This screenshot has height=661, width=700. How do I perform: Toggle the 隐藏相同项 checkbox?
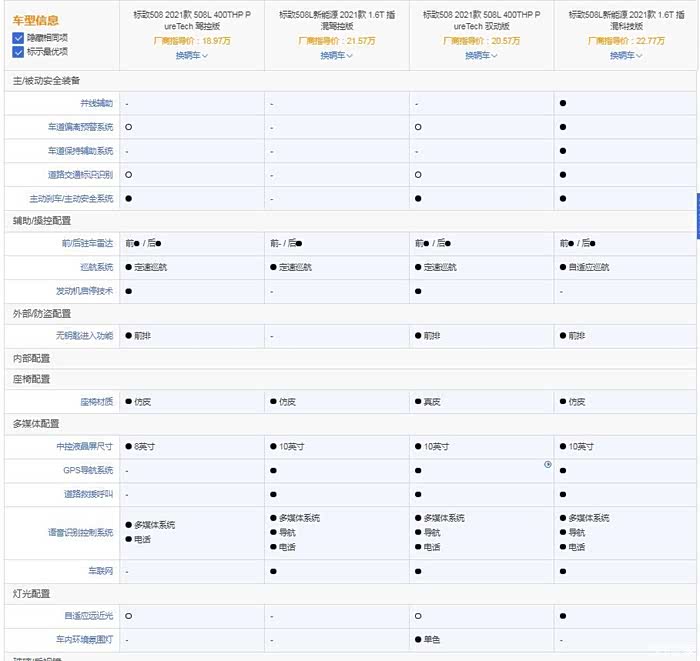tap(18, 38)
